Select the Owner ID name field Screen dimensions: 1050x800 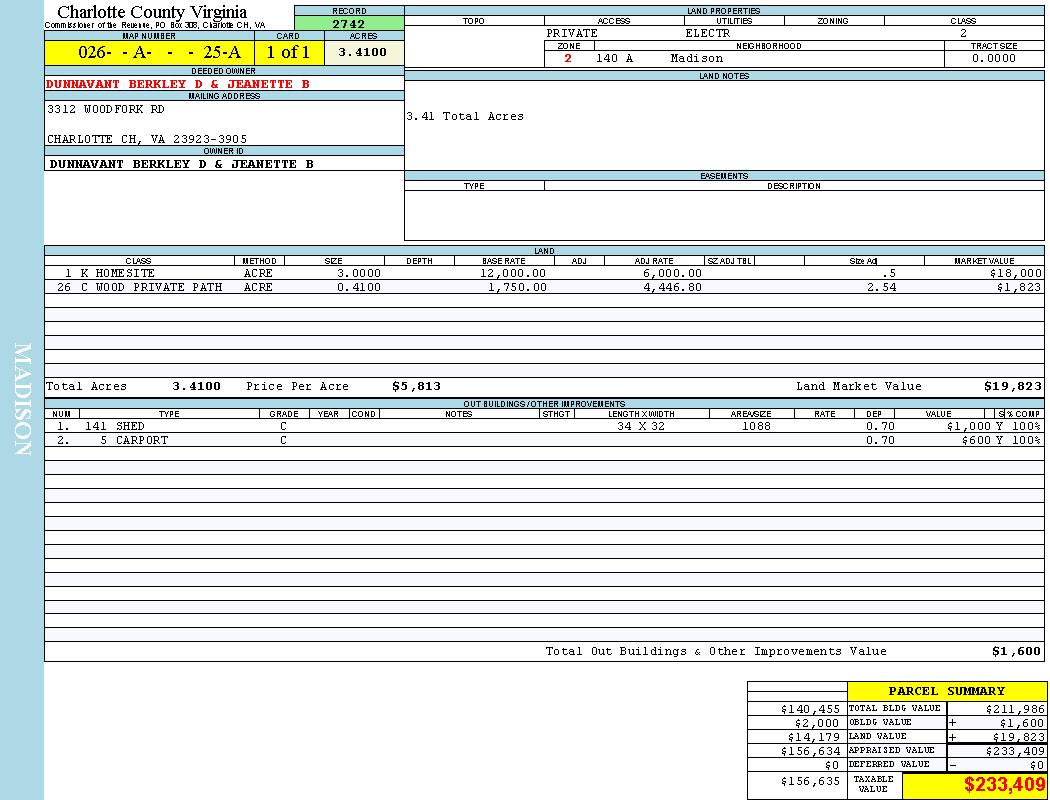point(181,163)
